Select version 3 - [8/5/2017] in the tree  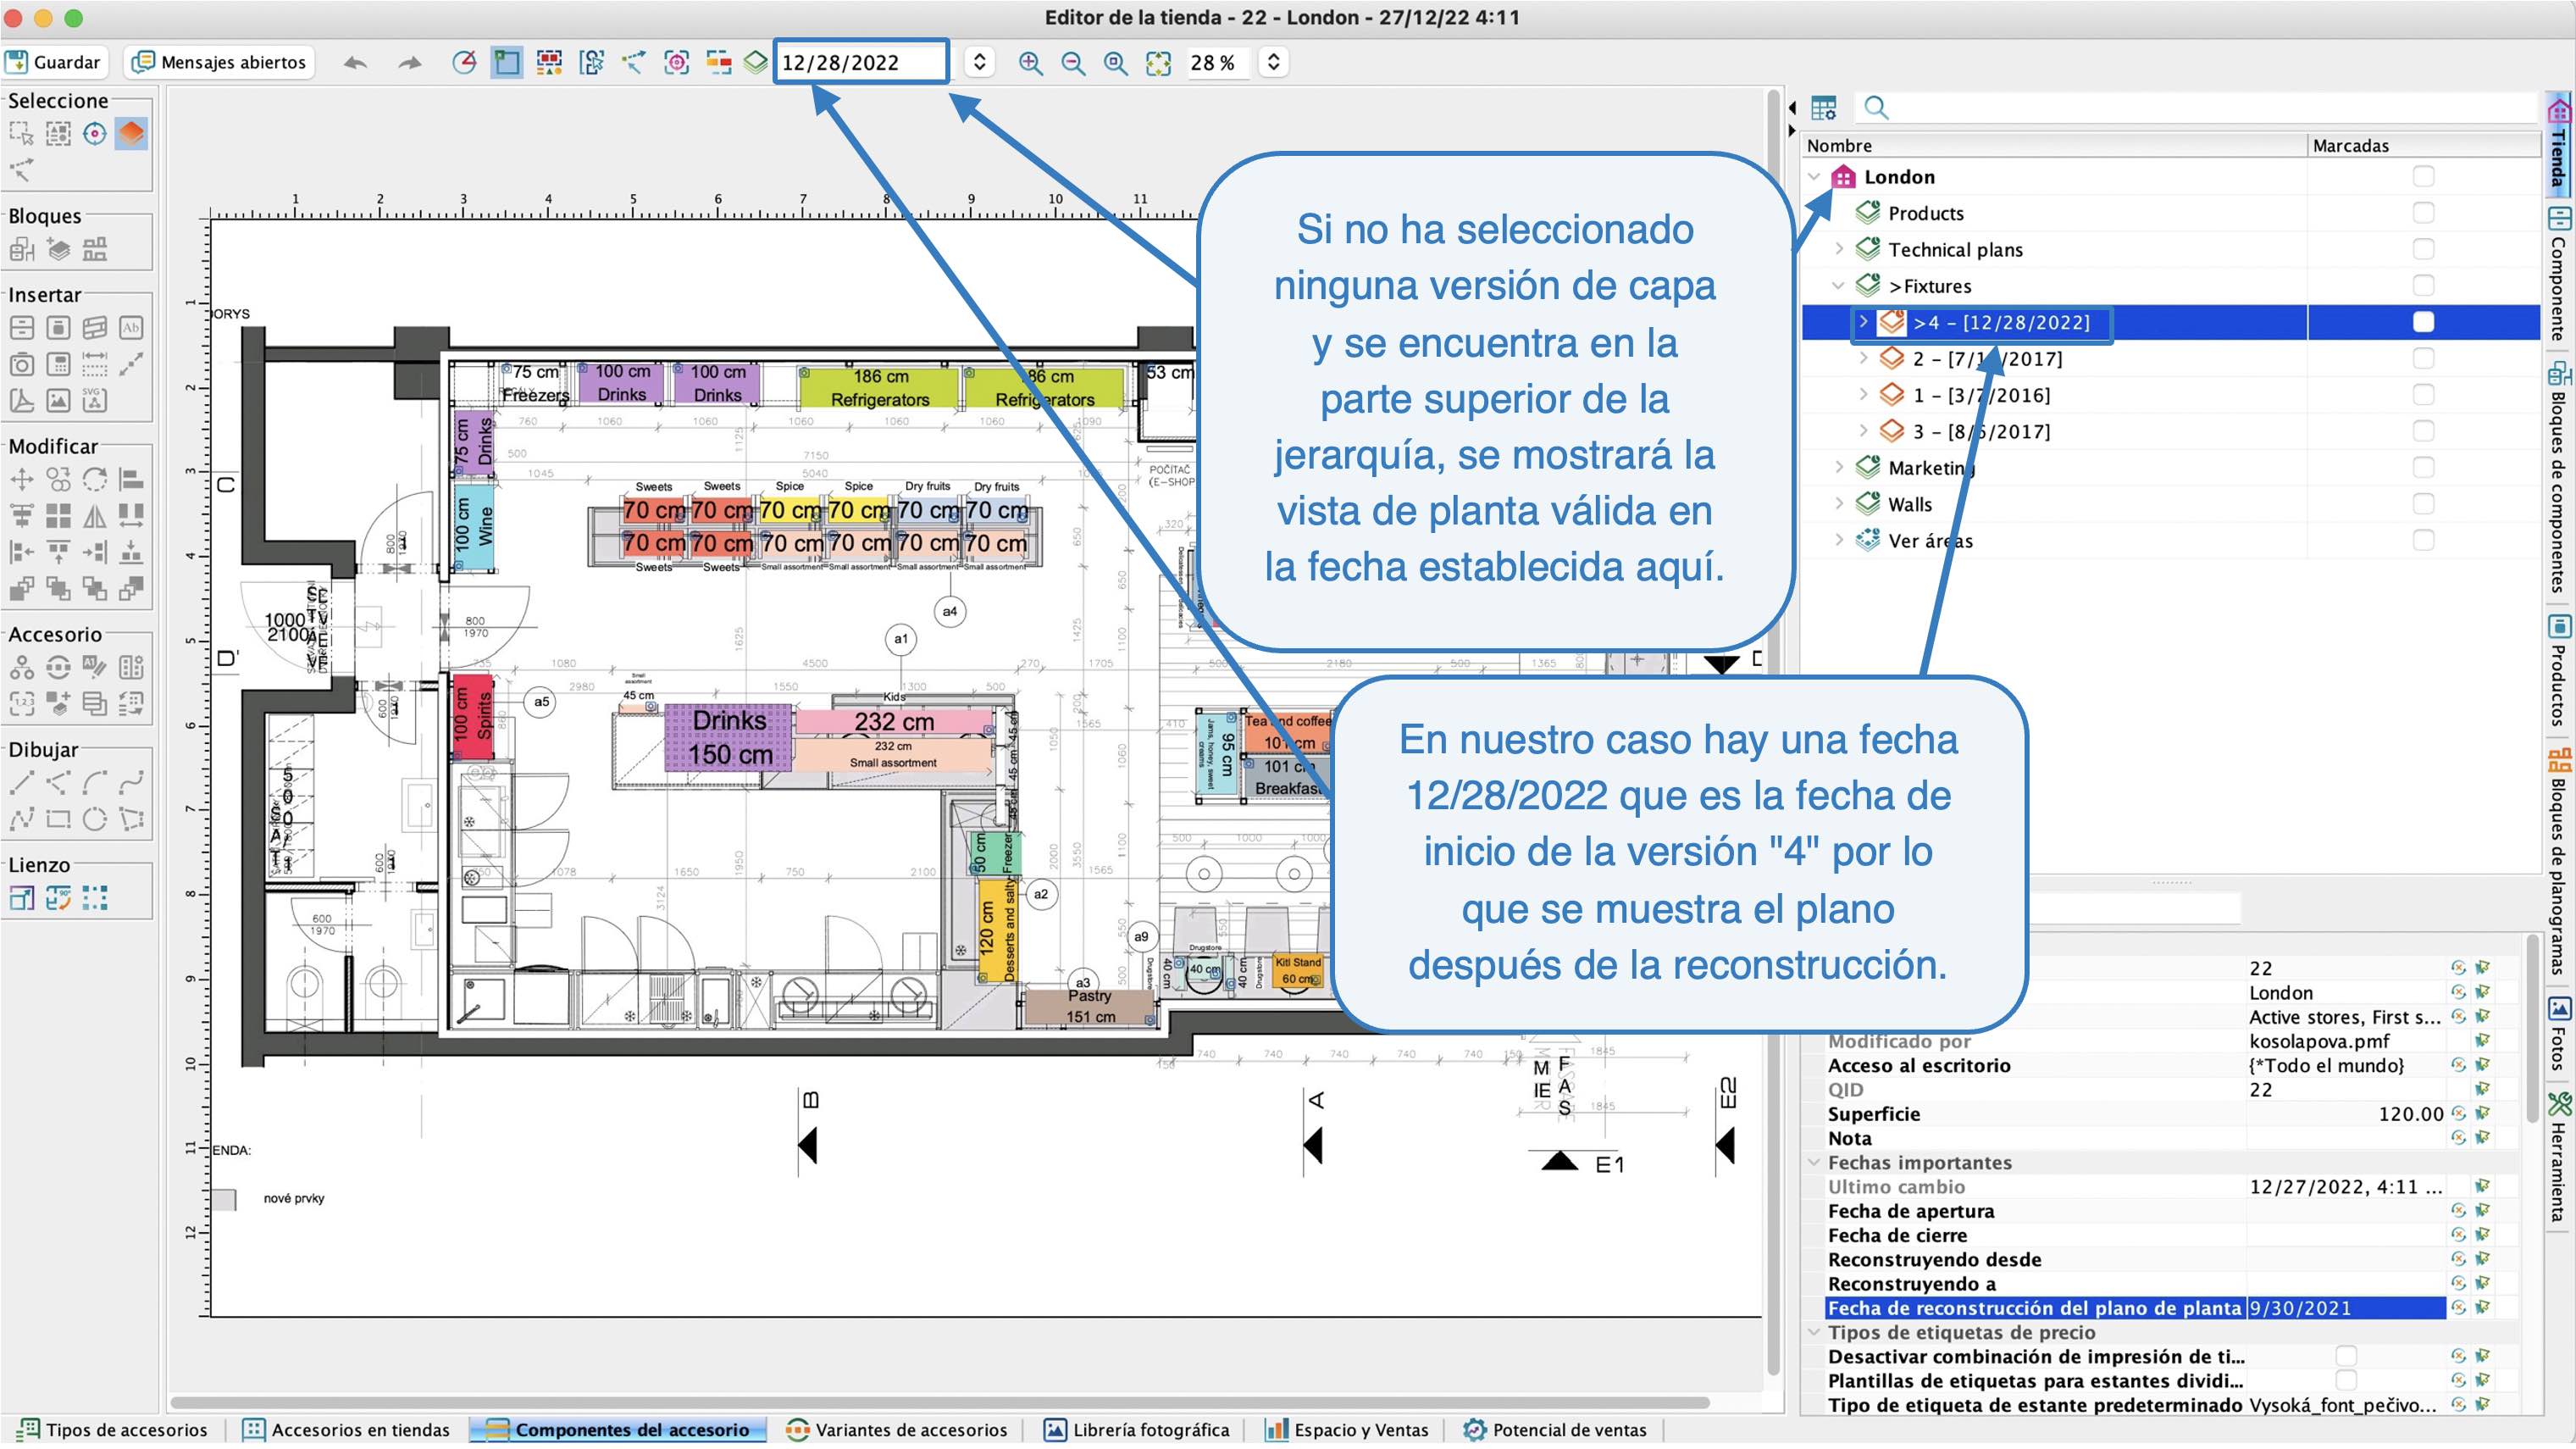pos(1980,432)
